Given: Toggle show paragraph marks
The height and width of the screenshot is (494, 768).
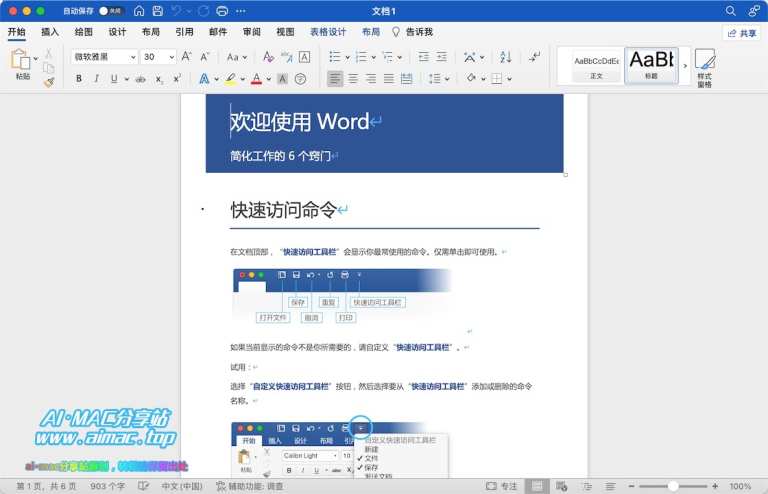Looking at the screenshot, I should pyautogui.click(x=534, y=57).
